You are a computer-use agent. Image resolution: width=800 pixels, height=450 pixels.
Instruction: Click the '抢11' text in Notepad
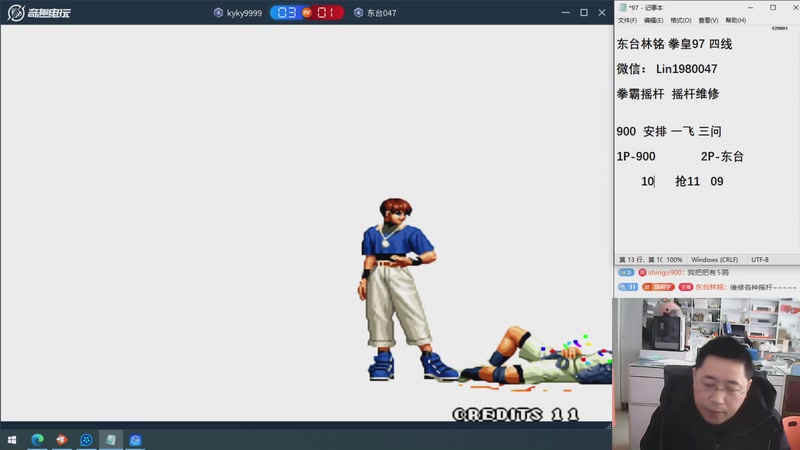click(x=687, y=182)
